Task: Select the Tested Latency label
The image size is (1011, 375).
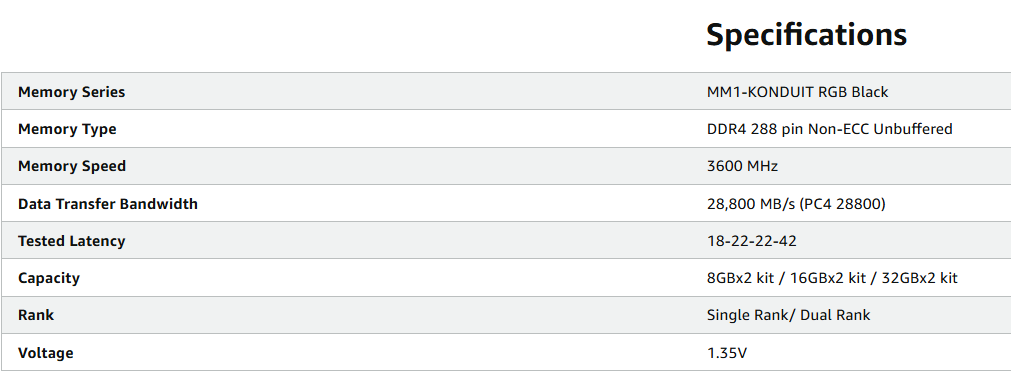Action: coord(72,241)
